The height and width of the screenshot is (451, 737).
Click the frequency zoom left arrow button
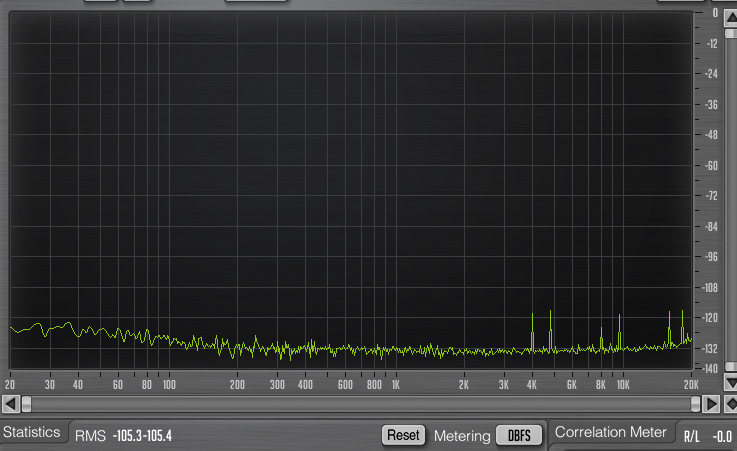pyautogui.click(x=11, y=404)
